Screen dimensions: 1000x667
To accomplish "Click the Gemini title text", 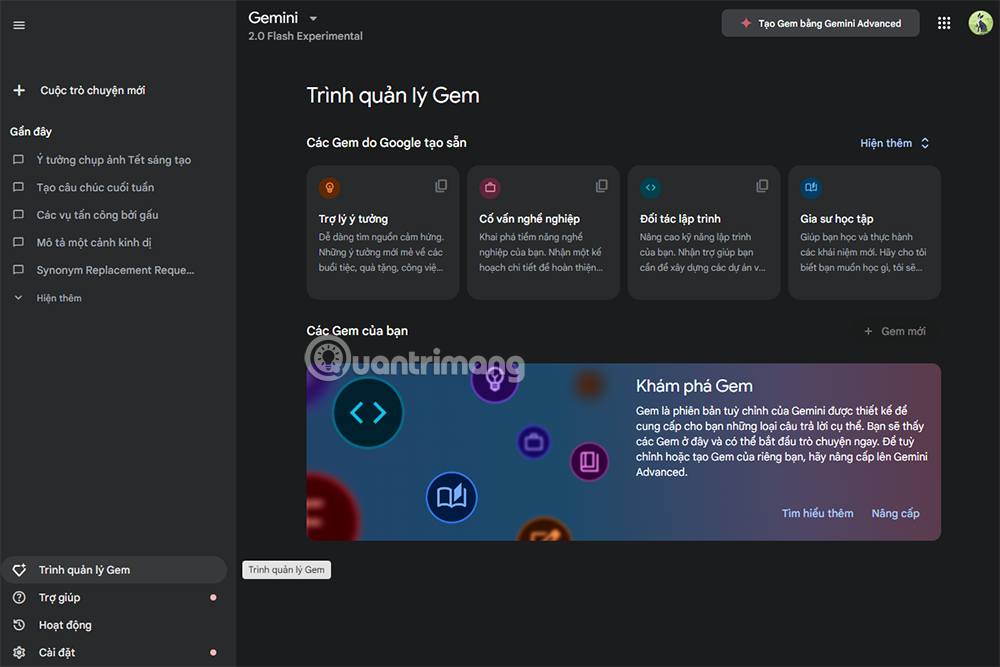I will [273, 18].
